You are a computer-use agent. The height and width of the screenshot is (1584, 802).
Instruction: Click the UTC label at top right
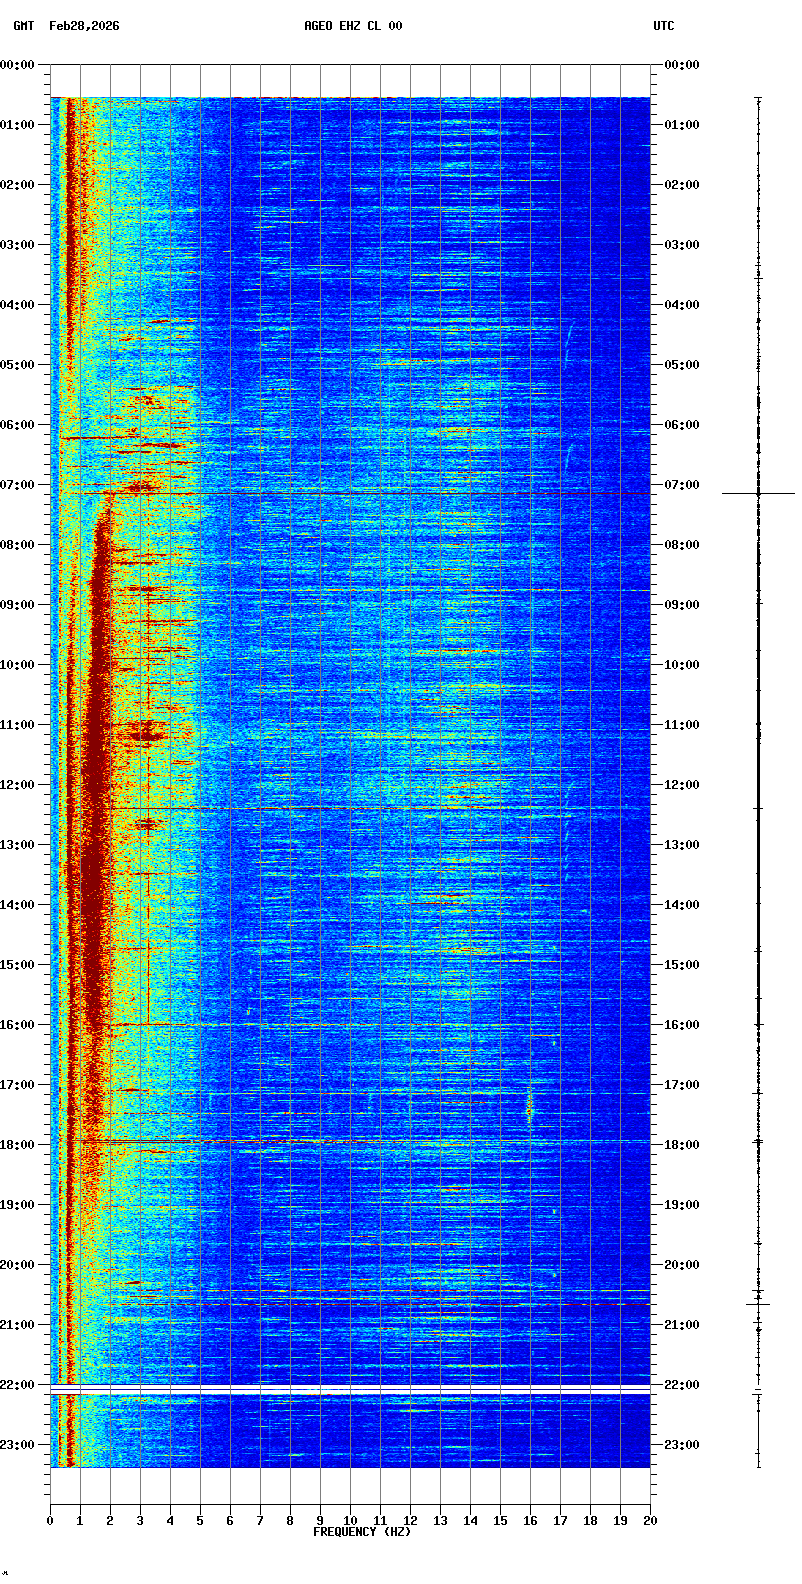(x=664, y=26)
